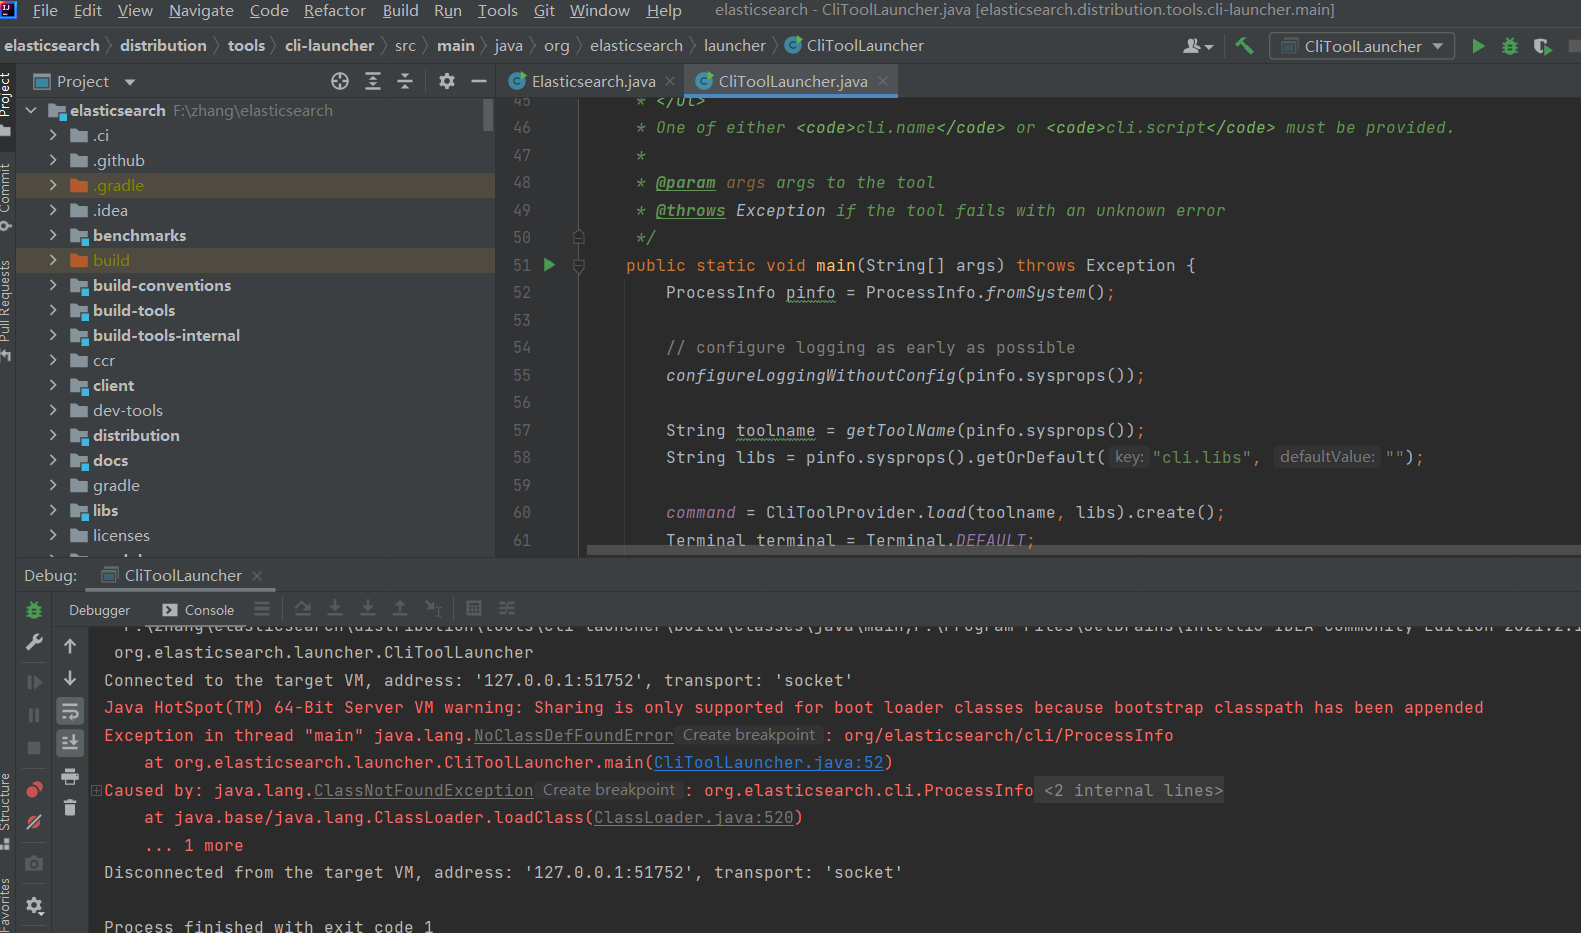Close the CliToolLauncher.java editor tab
1581x933 pixels.
(883, 81)
